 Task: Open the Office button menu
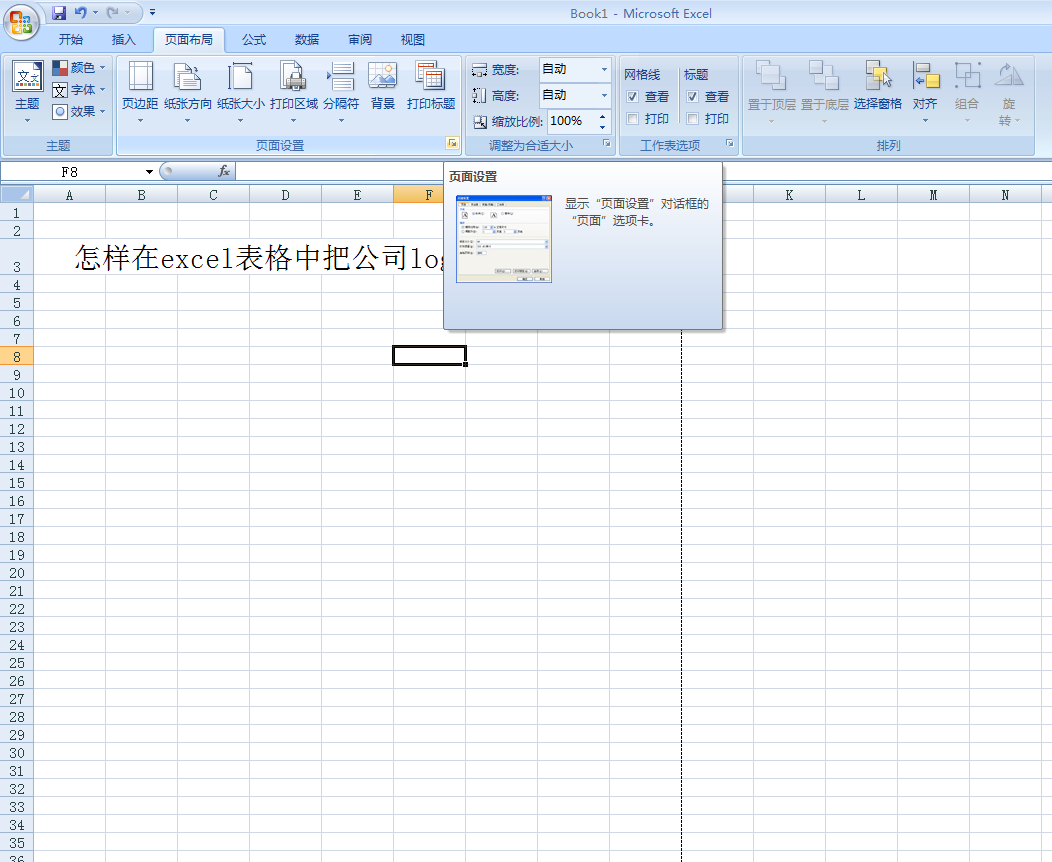[x=21, y=22]
